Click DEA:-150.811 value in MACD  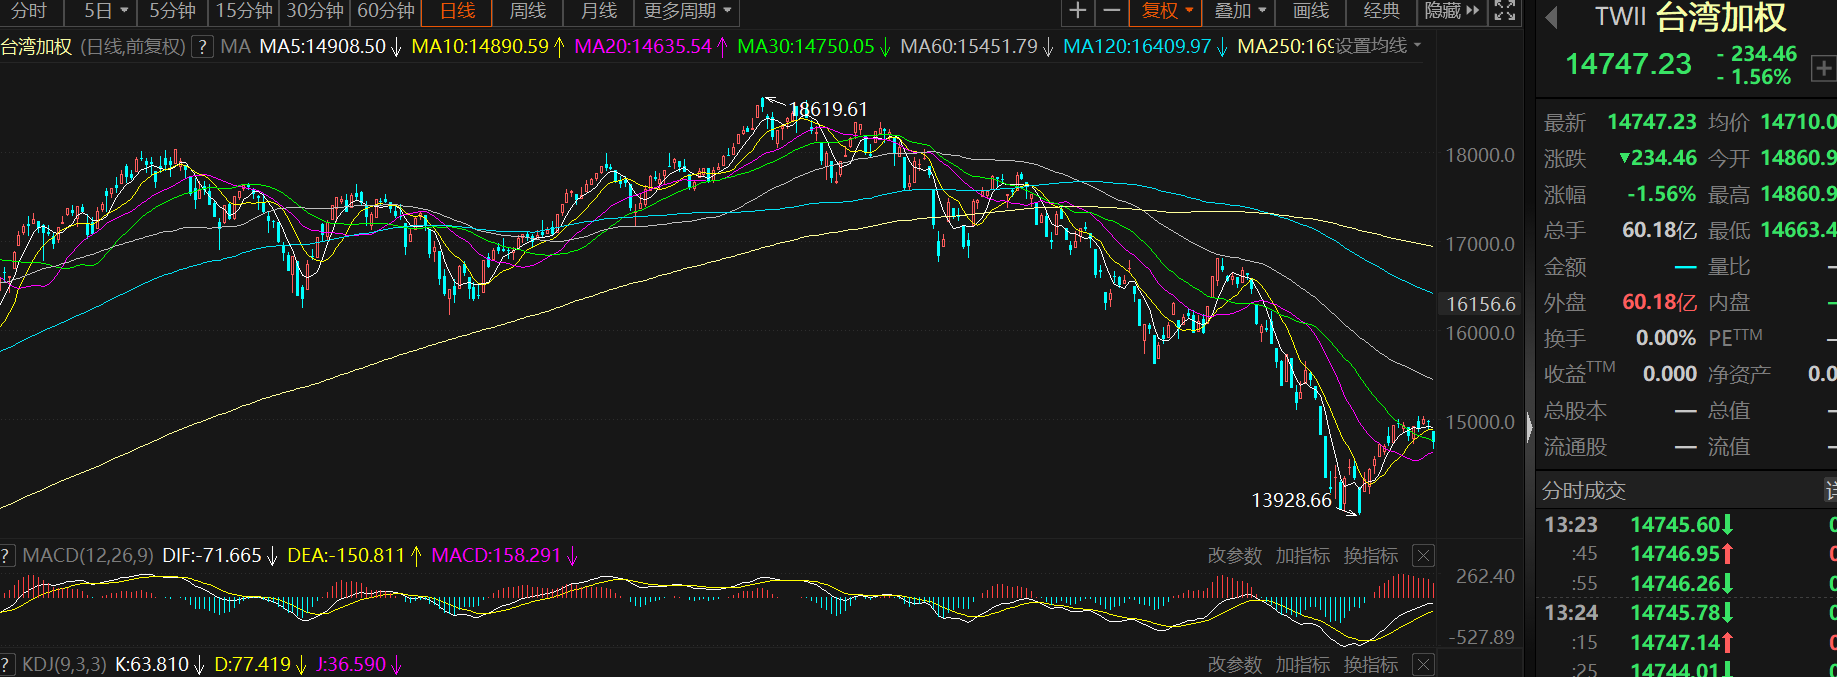pos(346,555)
